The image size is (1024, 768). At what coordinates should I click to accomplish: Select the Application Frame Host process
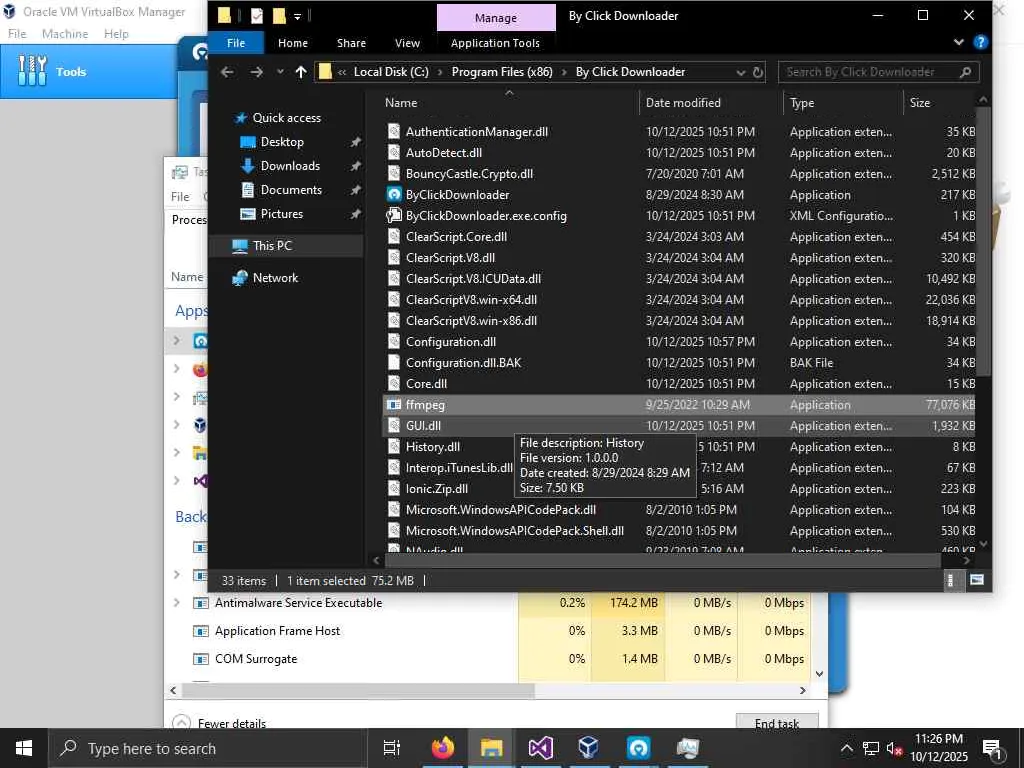[277, 631]
